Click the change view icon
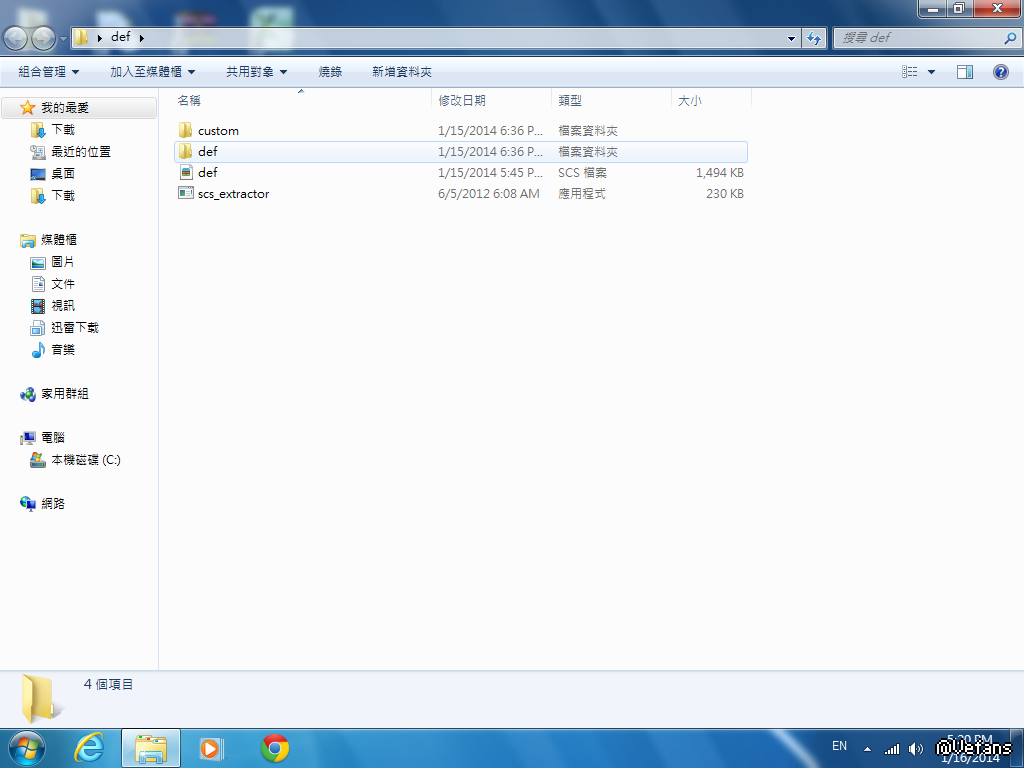This screenshot has width=1024, height=768. click(910, 72)
